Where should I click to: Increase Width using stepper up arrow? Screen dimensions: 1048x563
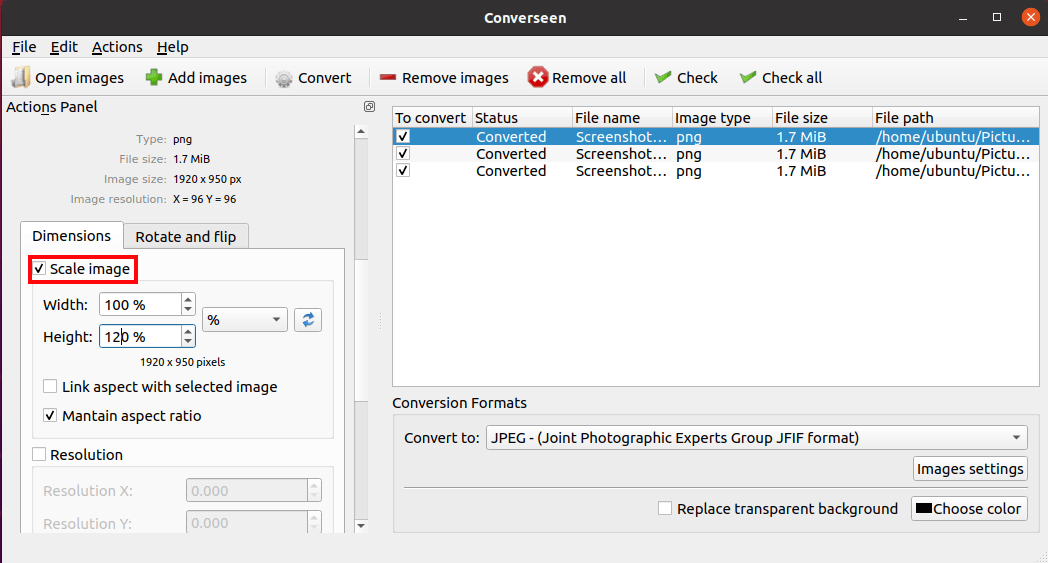pos(188,299)
